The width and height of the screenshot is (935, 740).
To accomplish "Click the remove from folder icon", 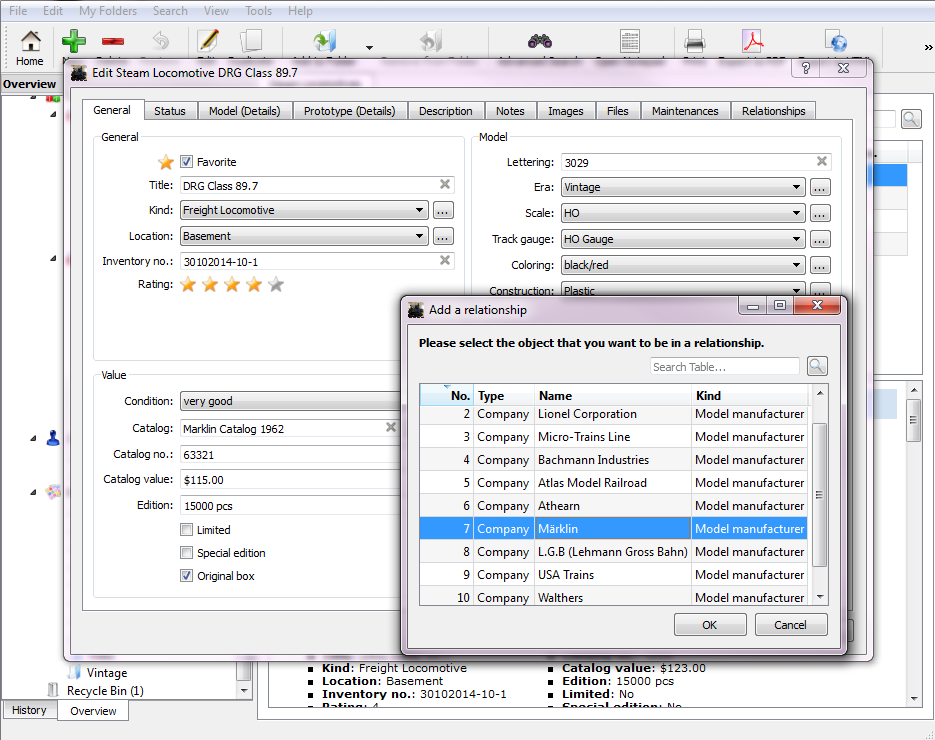I will [x=431, y=41].
